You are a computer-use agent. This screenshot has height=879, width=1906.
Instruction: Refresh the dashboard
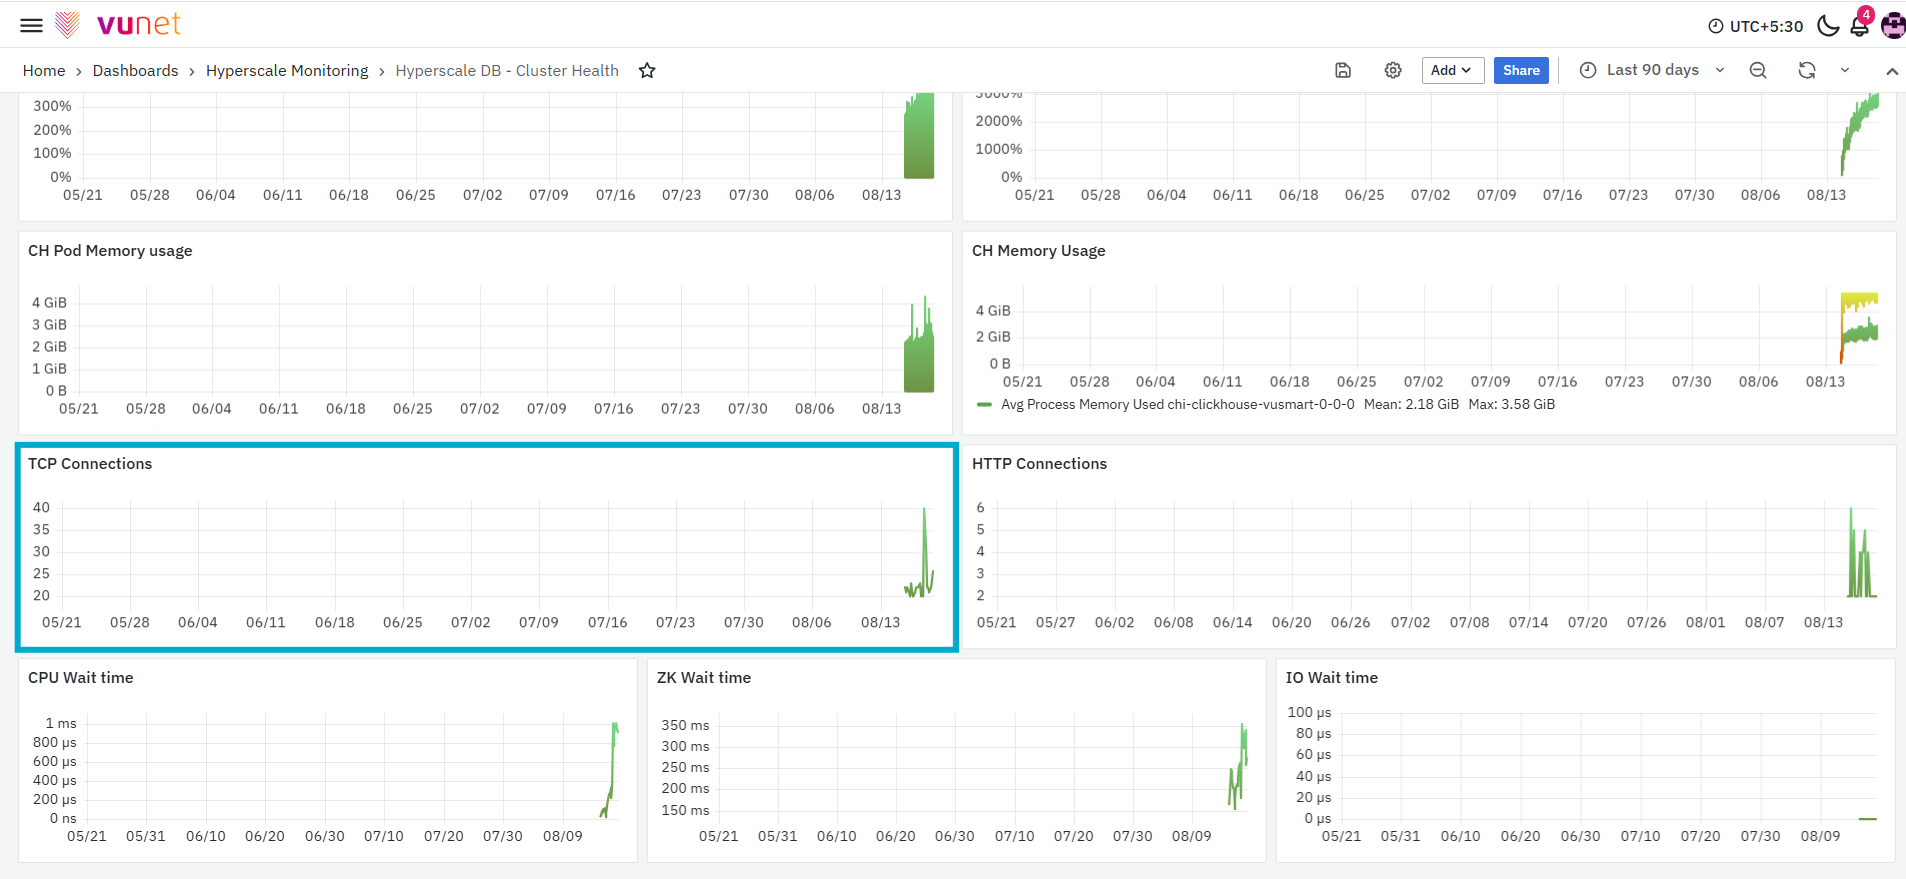coord(1807,70)
